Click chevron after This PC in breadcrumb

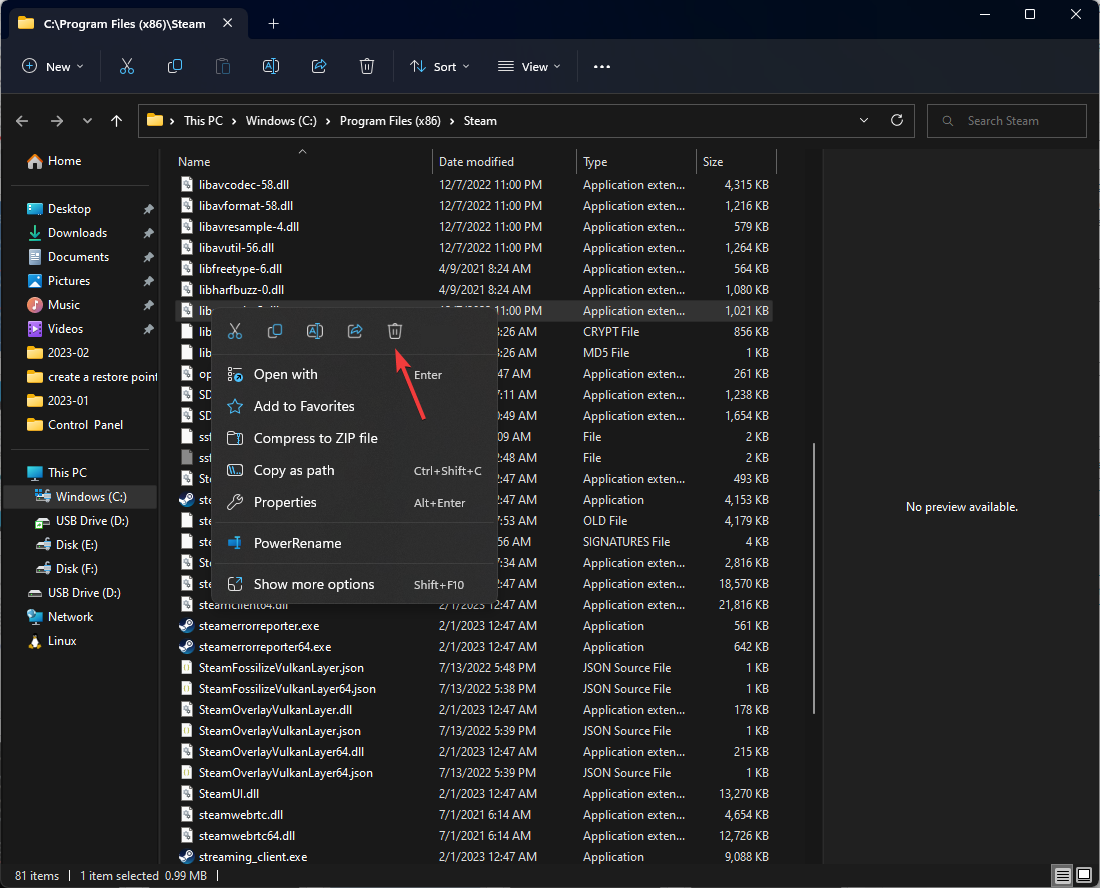[234, 121]
